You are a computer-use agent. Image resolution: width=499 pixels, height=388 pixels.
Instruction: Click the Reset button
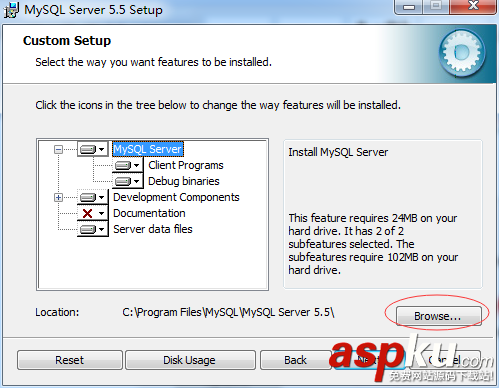coord(70,360)
